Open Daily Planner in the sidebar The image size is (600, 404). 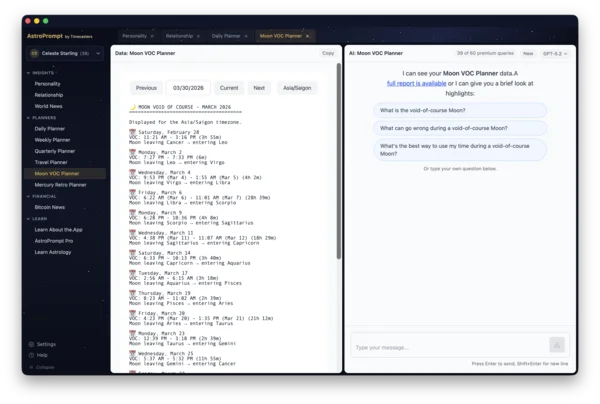pos(50,129)
